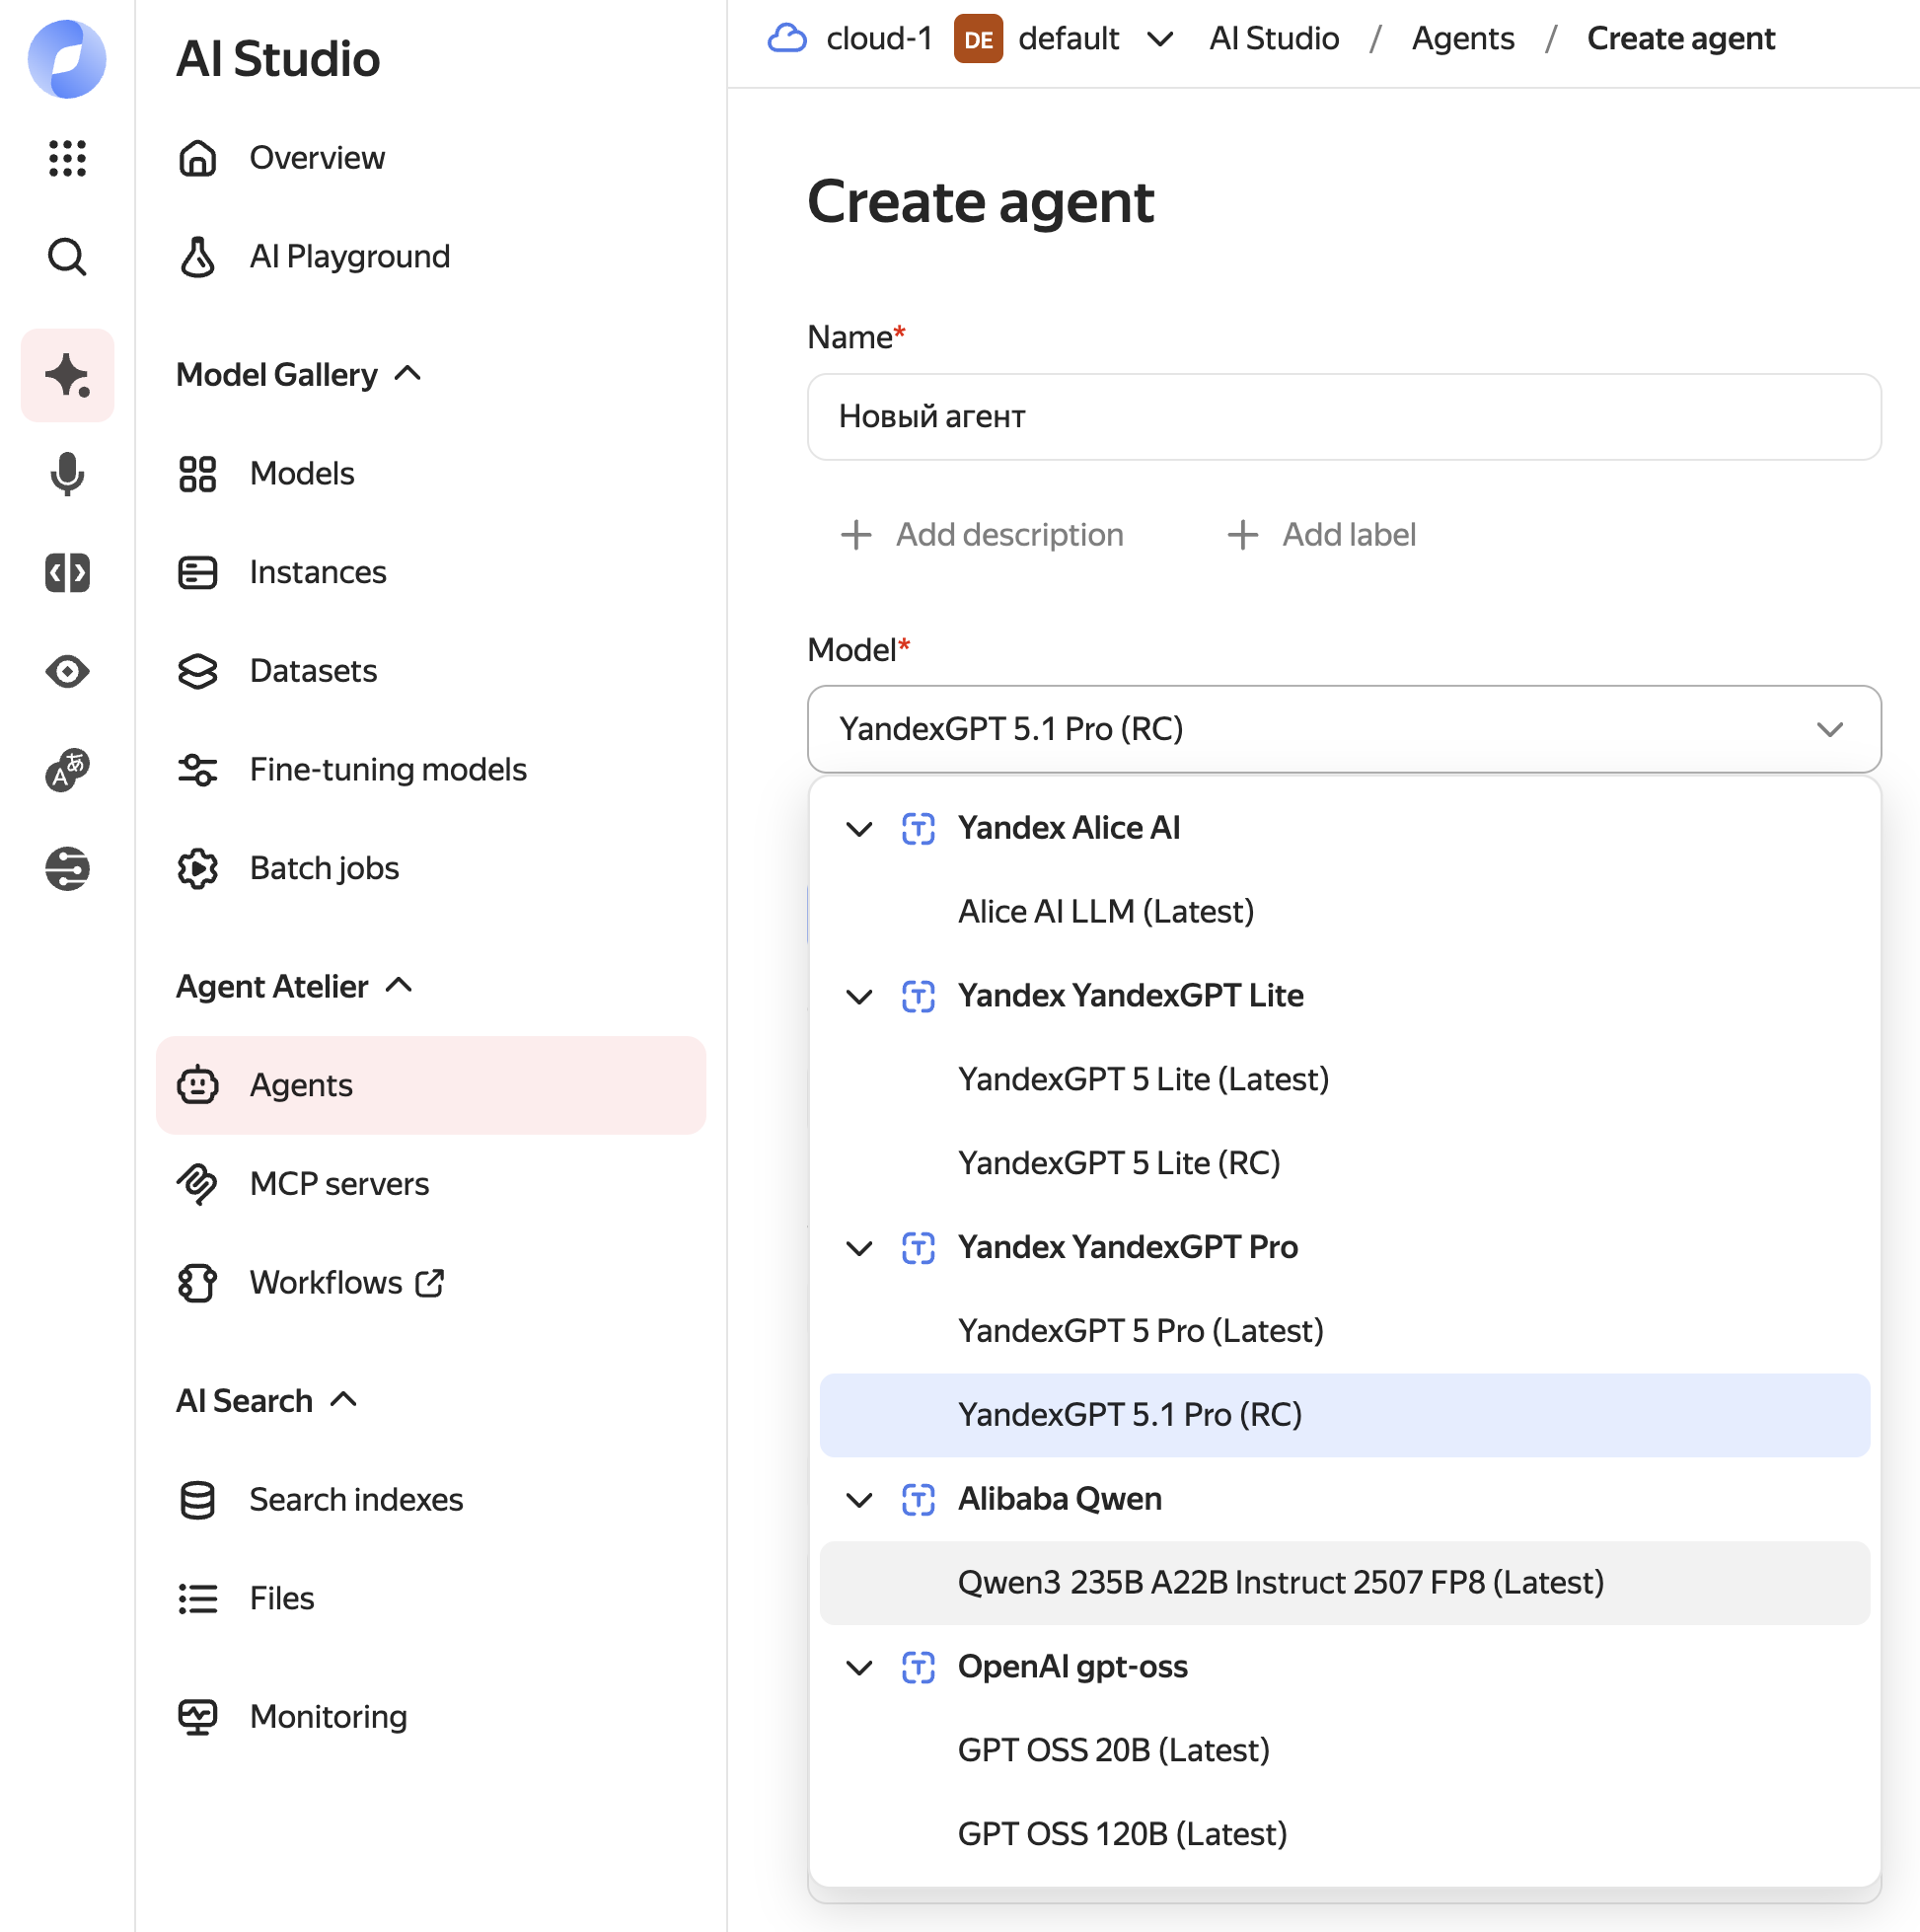Click the eye Vision icon in left rail
The height and width of the screenshot is (1932, 1920).
pos(67,671)
